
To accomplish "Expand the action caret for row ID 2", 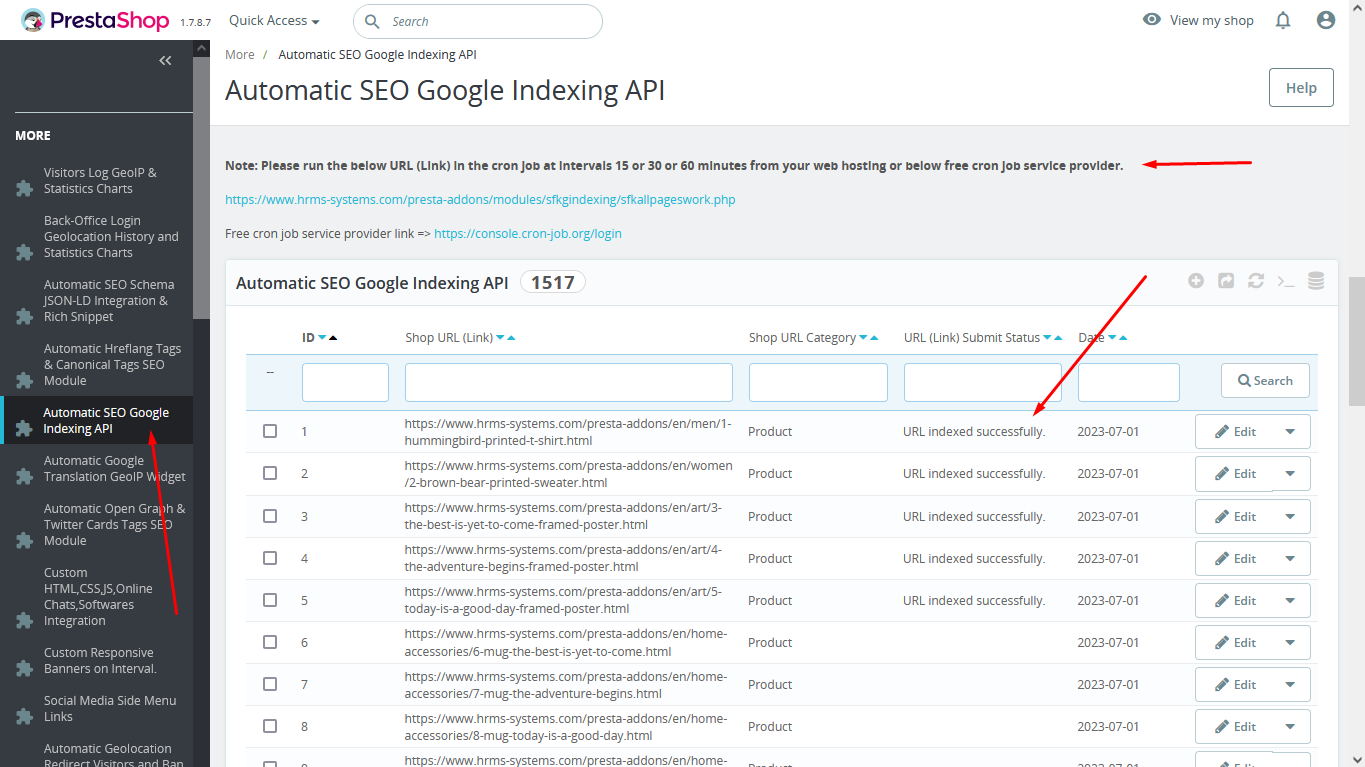I will tap(1290, 474).
